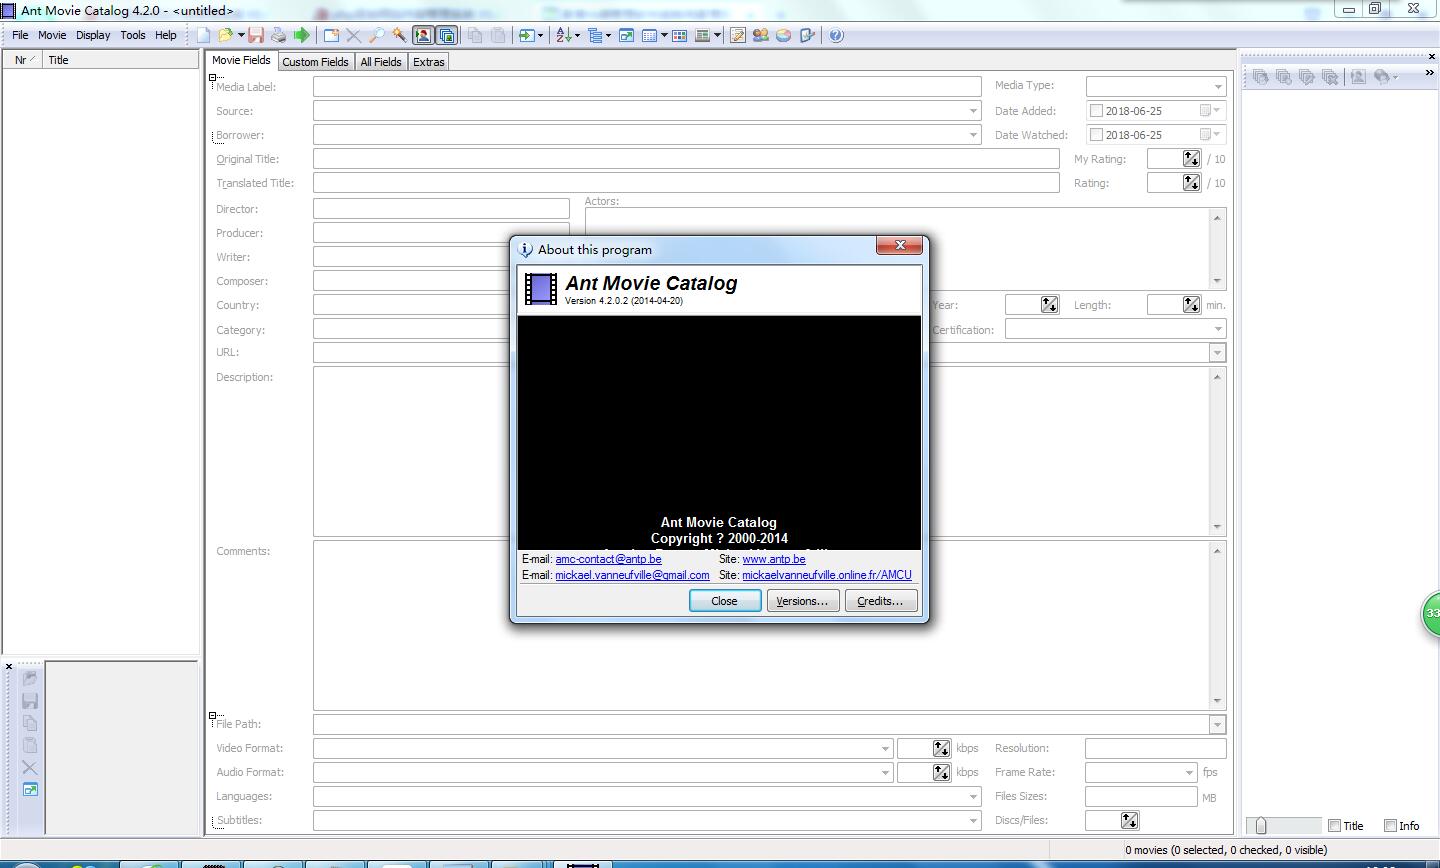Open the www.antp.be site link
The height and width of the screenshot is (868, 1440).
tap(774, 559)
